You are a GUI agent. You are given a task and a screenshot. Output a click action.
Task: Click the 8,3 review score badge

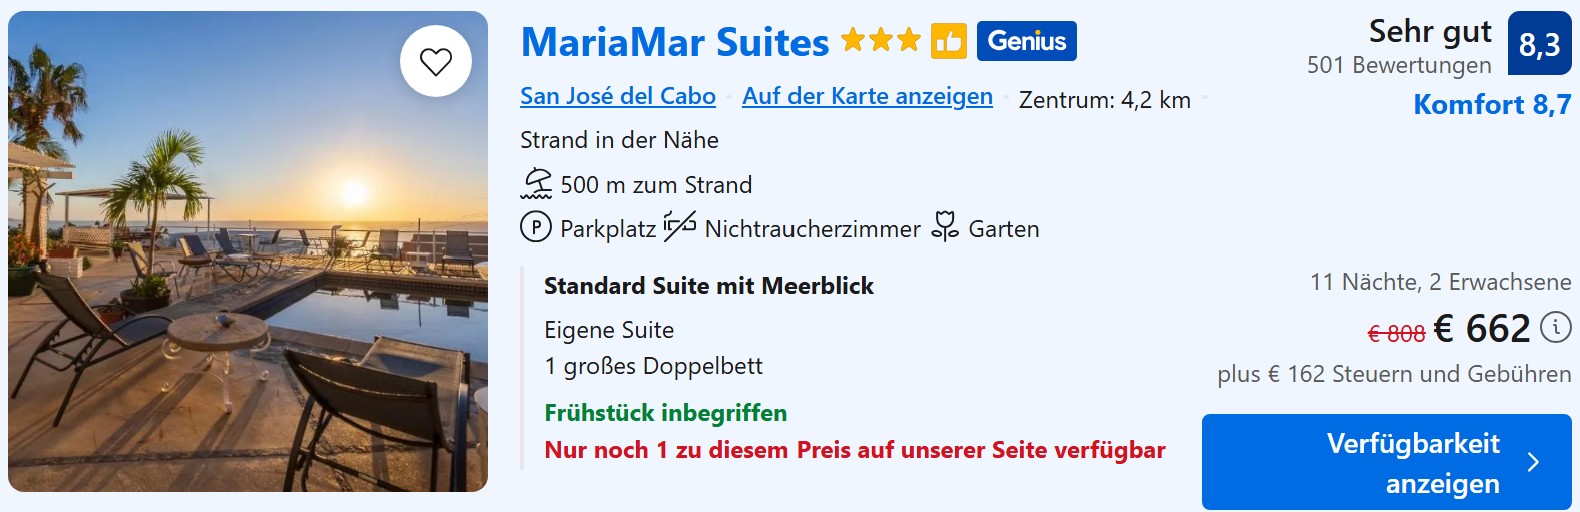click(x=1539, y=44)
